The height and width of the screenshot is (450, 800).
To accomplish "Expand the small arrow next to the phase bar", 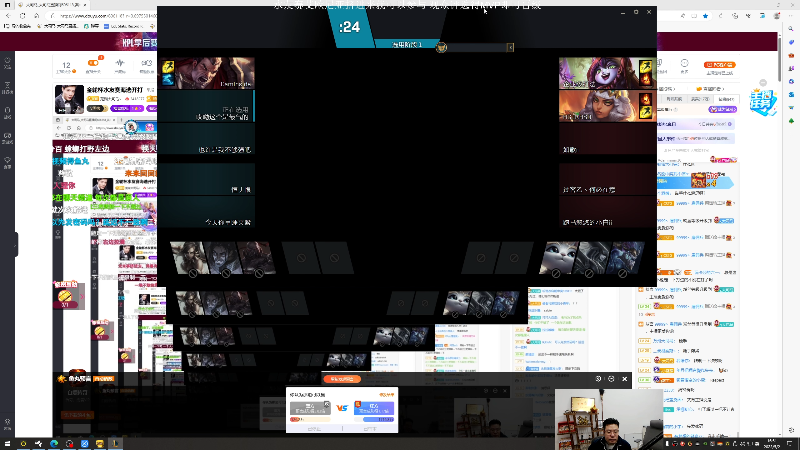I will point(510,47).
